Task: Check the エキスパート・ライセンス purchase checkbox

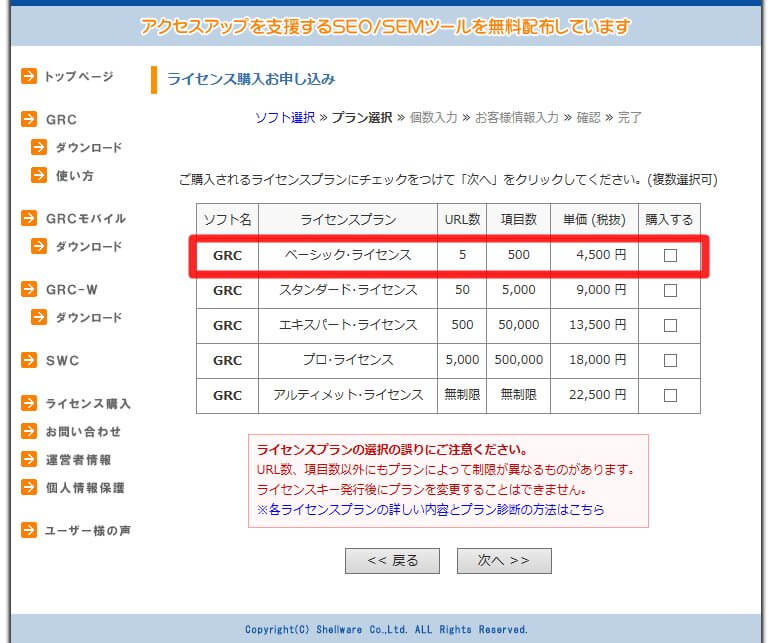Action: (x=670, y=325)
